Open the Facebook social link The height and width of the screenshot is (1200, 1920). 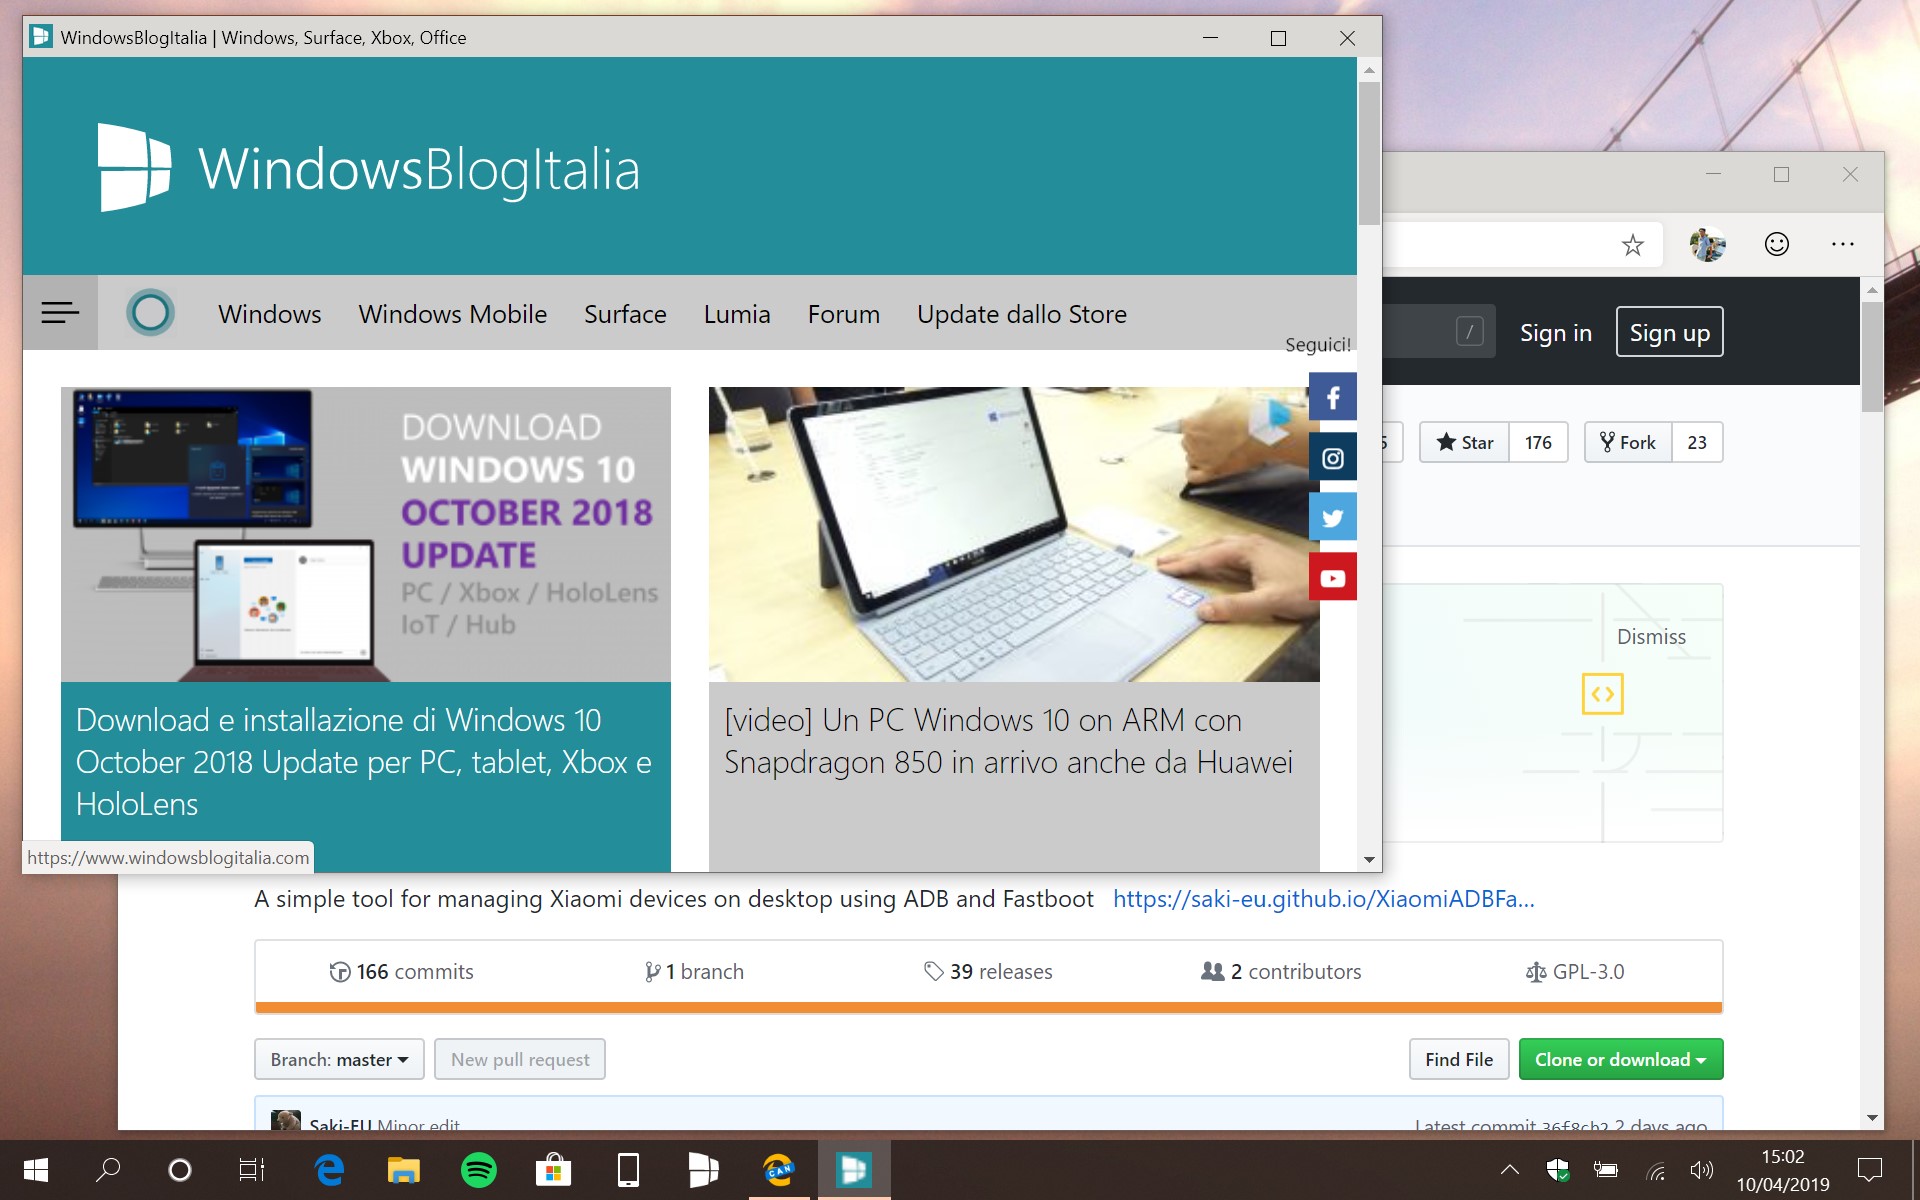coord(1333,397)
